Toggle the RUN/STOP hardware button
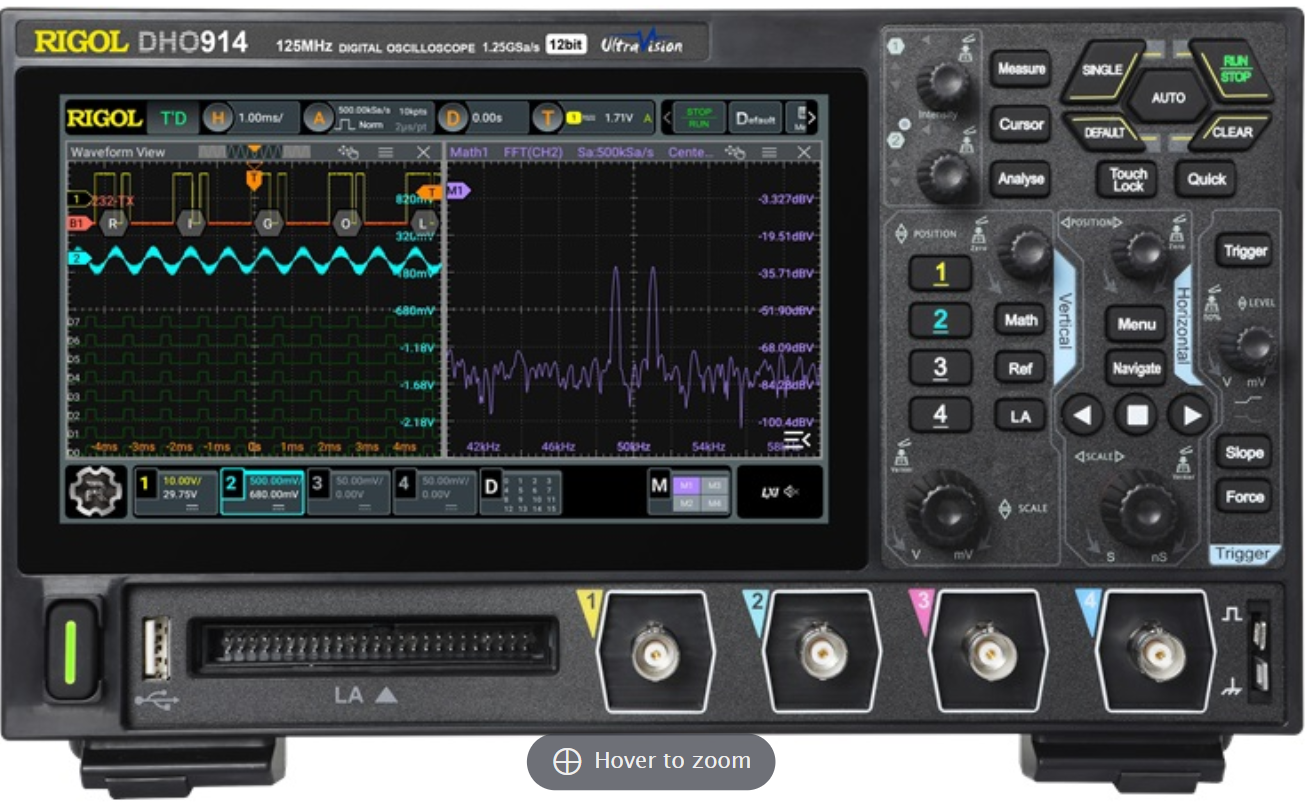The image size is (1316, 802). point(1234,69)
